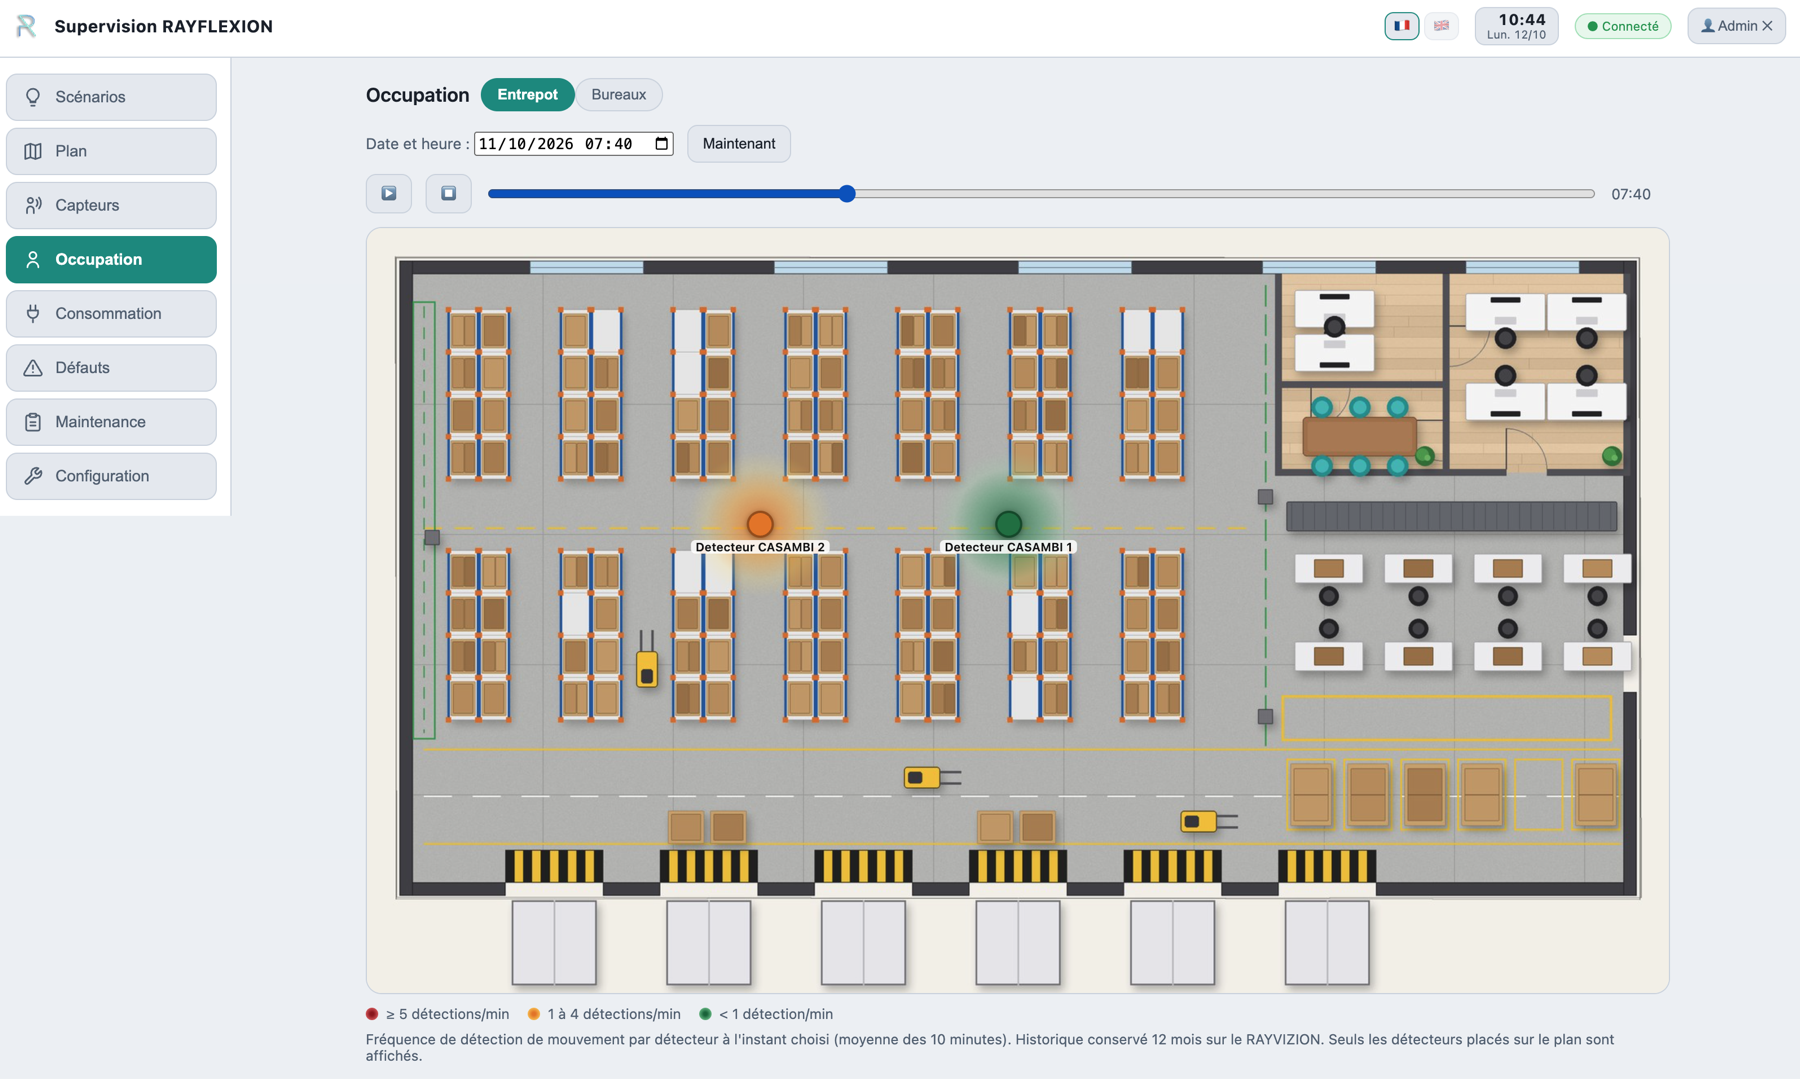Click the time slider handle
The height and width of the screenshot is (1079, 1800).
(847, 194)
